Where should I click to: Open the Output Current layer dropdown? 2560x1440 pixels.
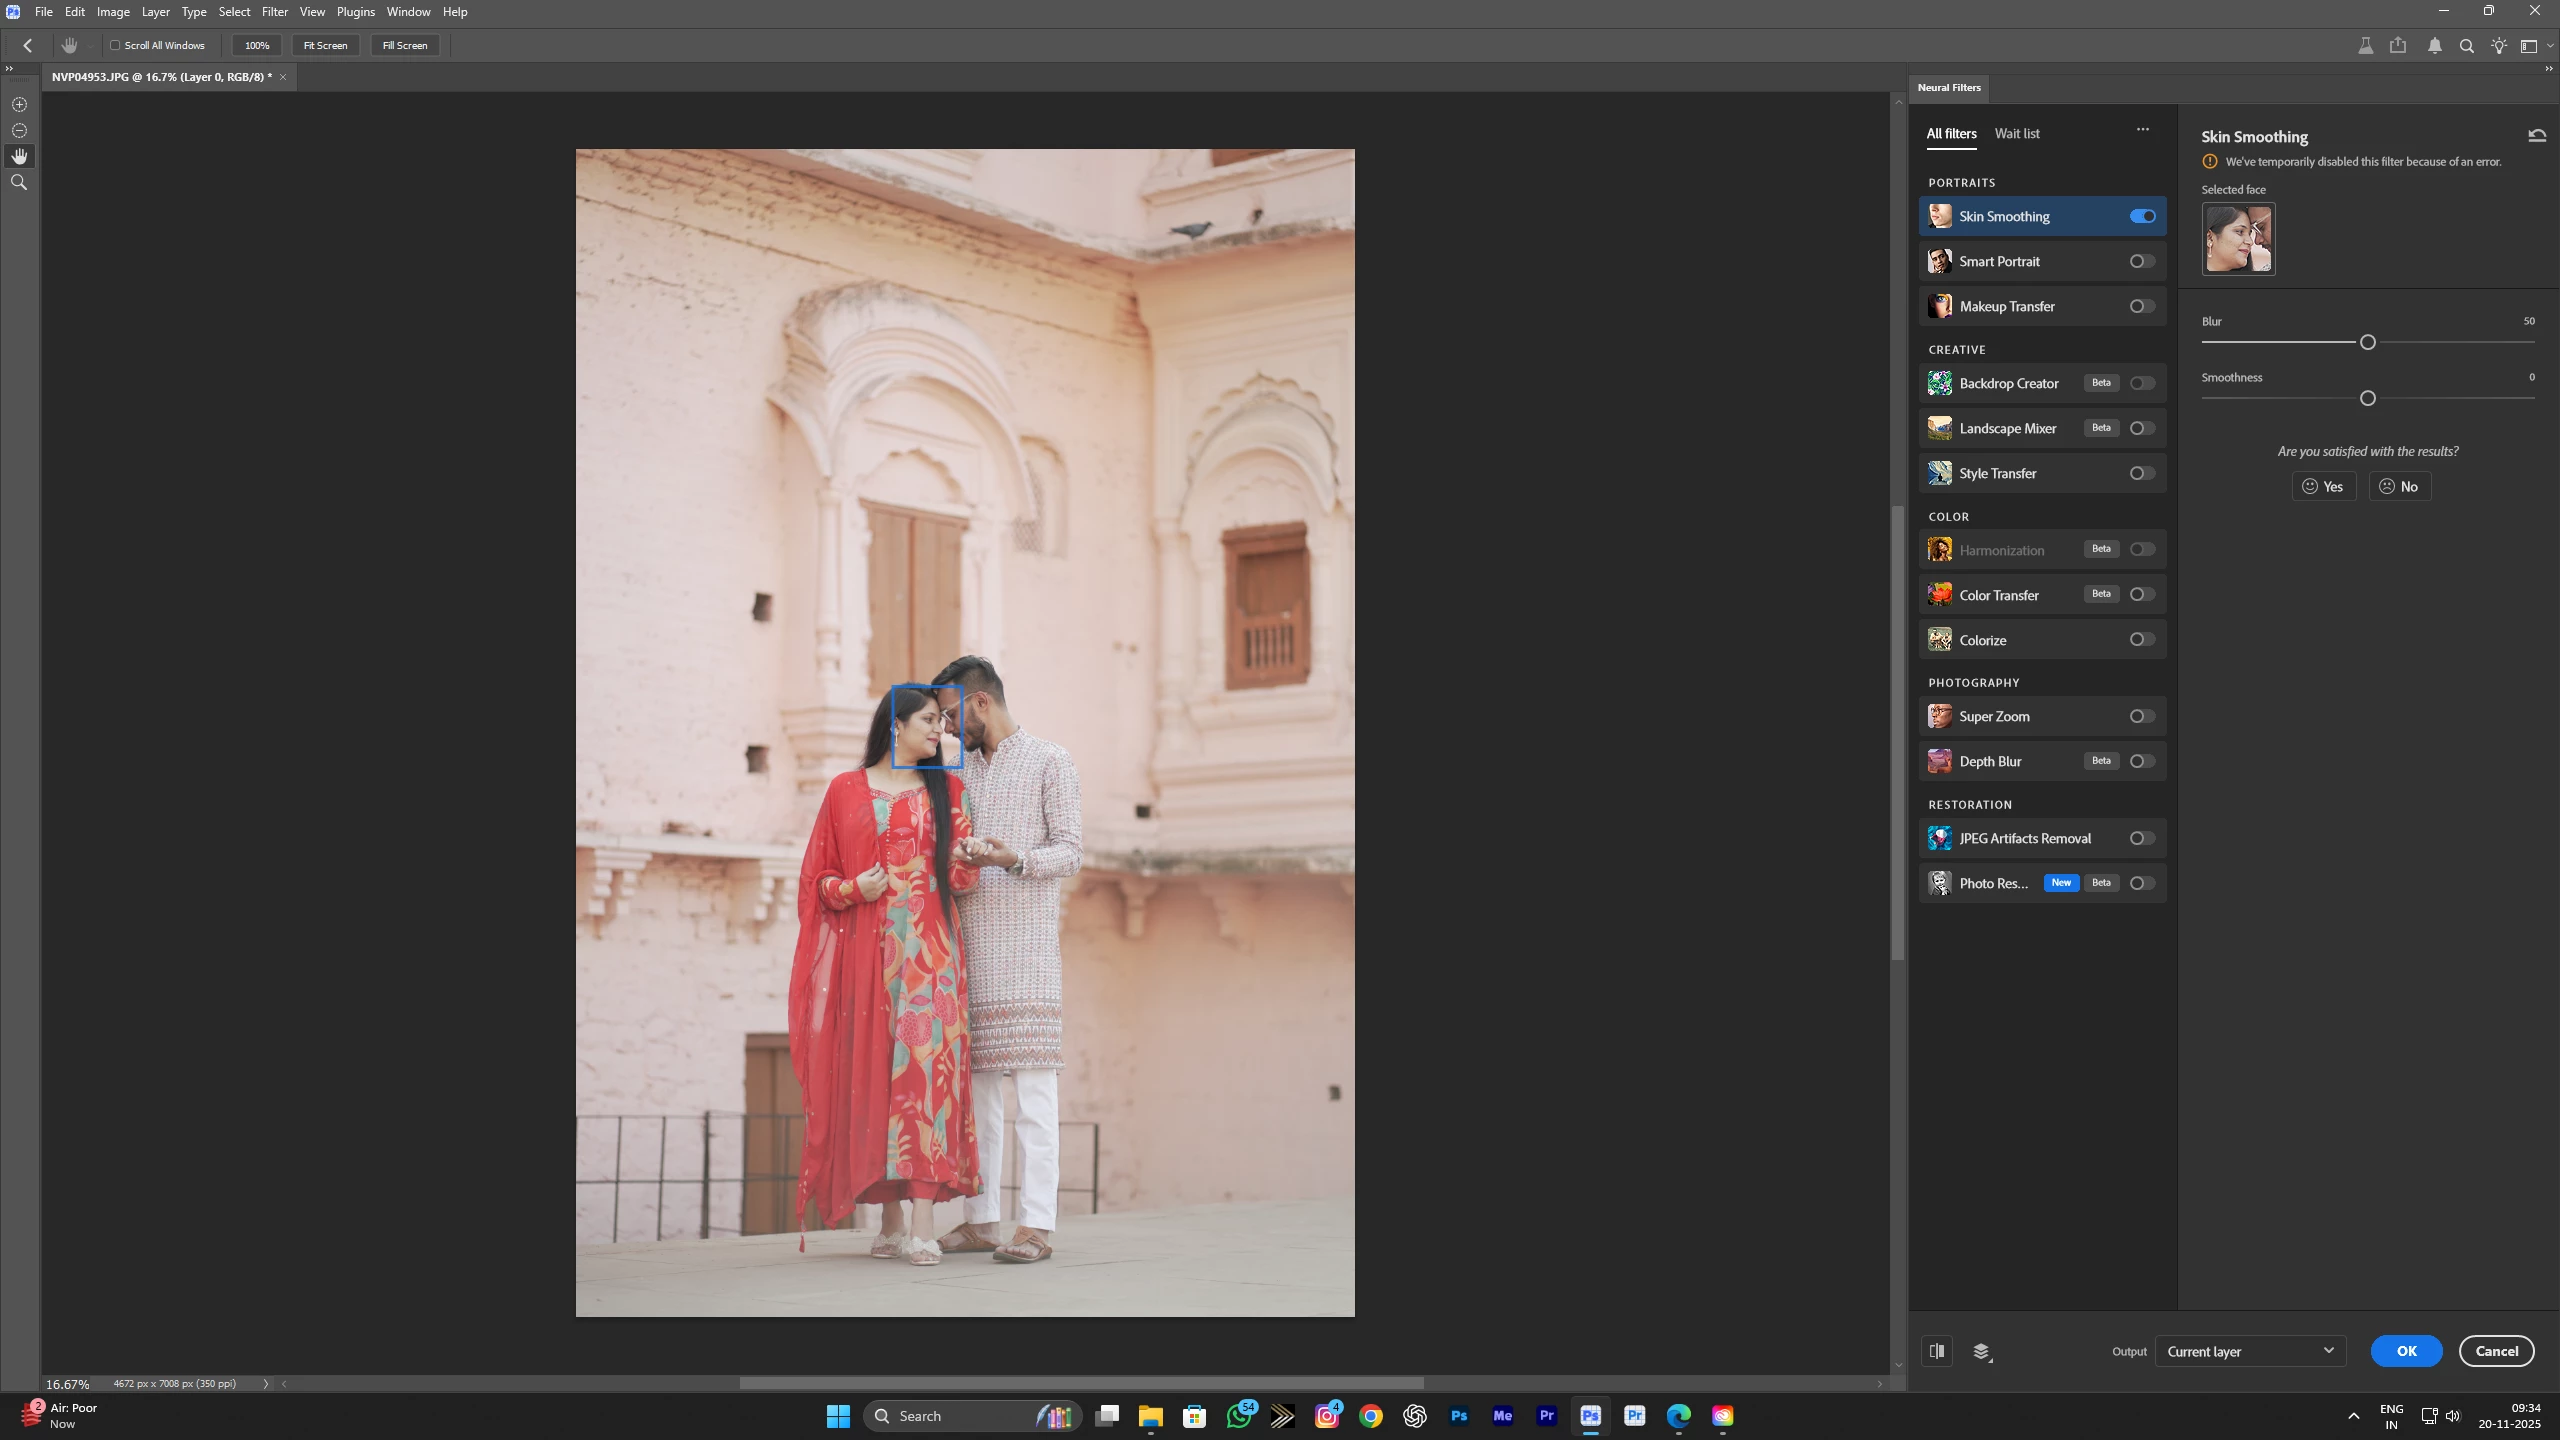2250,1351
